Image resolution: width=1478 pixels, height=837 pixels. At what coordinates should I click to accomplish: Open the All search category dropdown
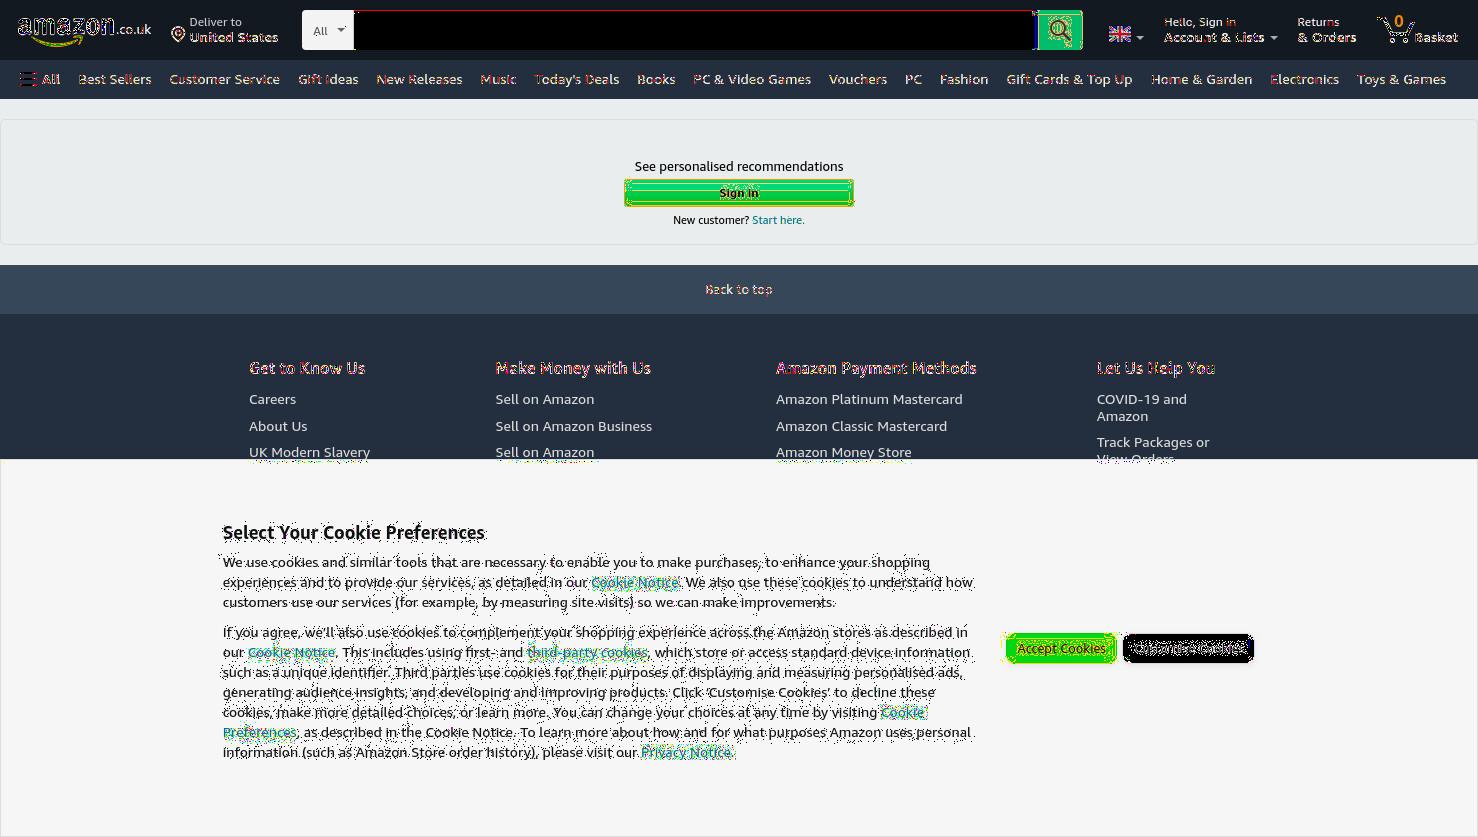tap(328, 30)
